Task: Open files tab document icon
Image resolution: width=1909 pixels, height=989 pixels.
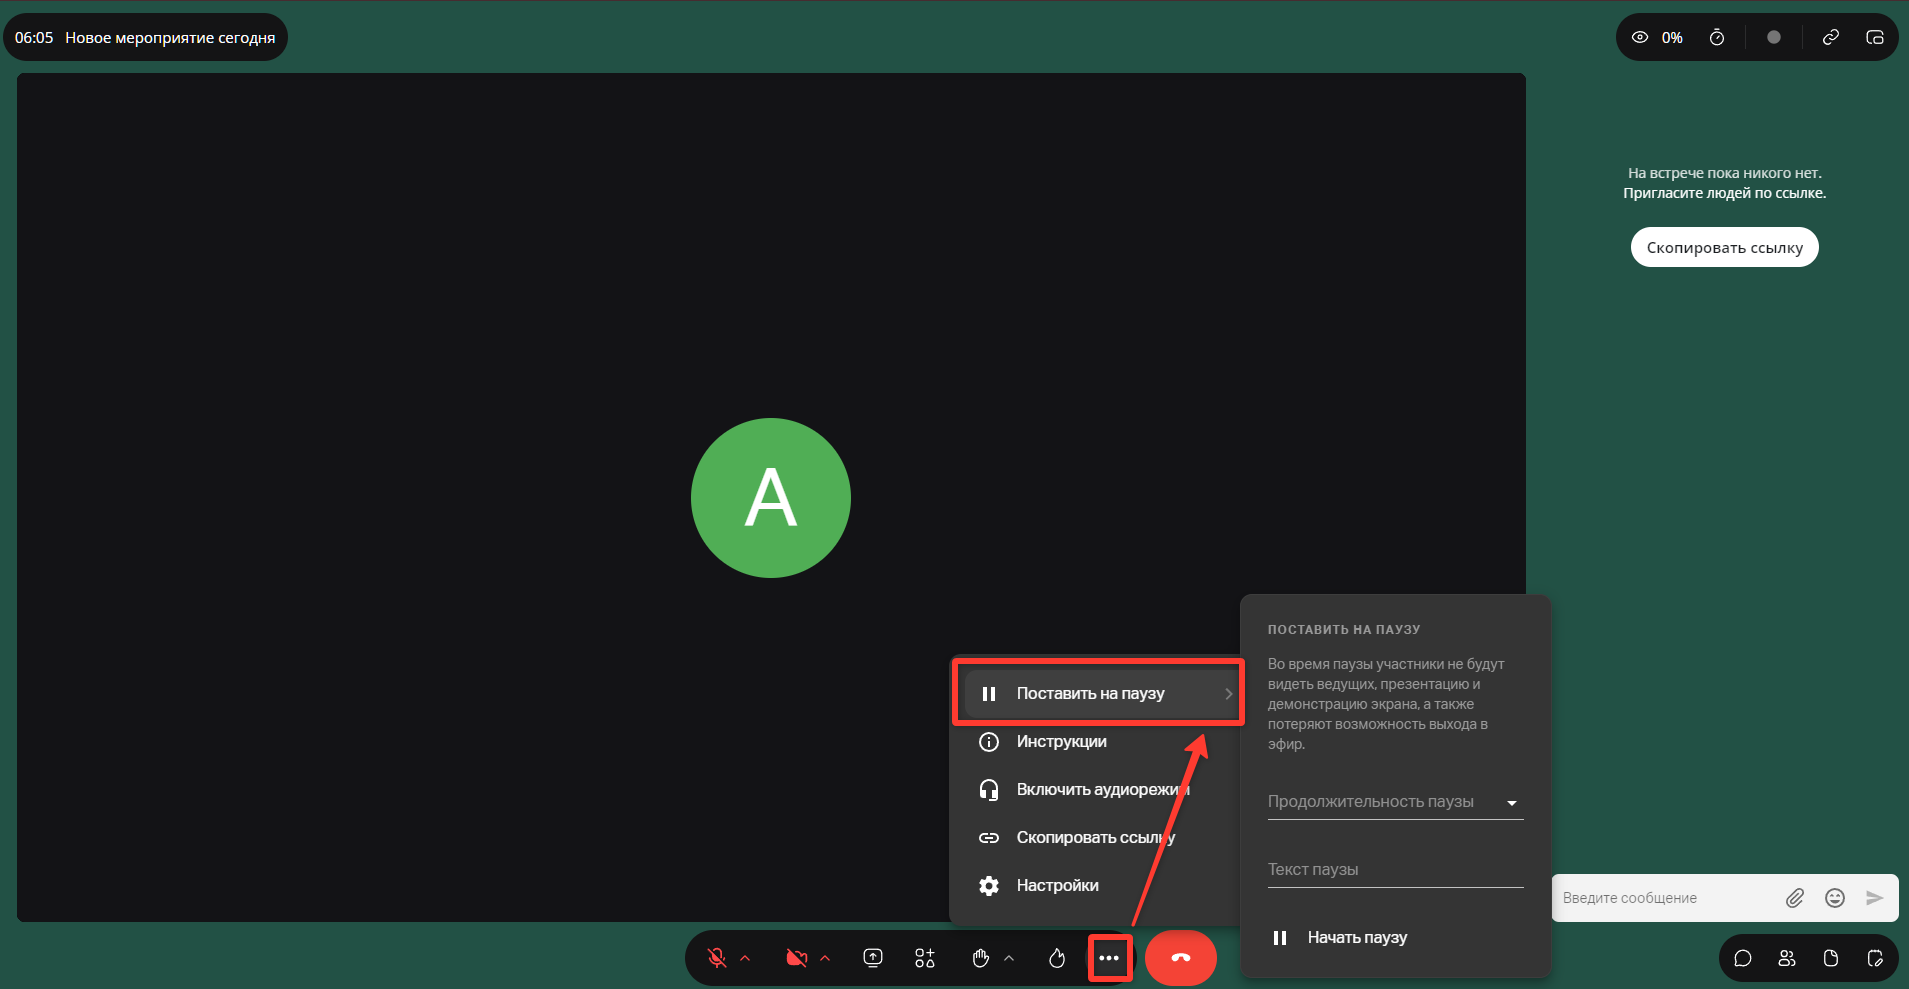Action: point(1831,958)
